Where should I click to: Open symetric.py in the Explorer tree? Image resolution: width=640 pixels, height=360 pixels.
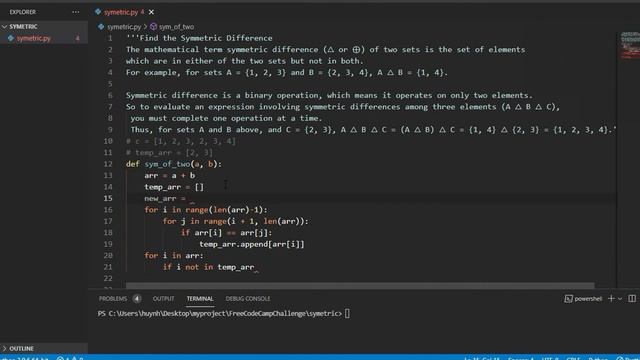click(x=34, y=38)
